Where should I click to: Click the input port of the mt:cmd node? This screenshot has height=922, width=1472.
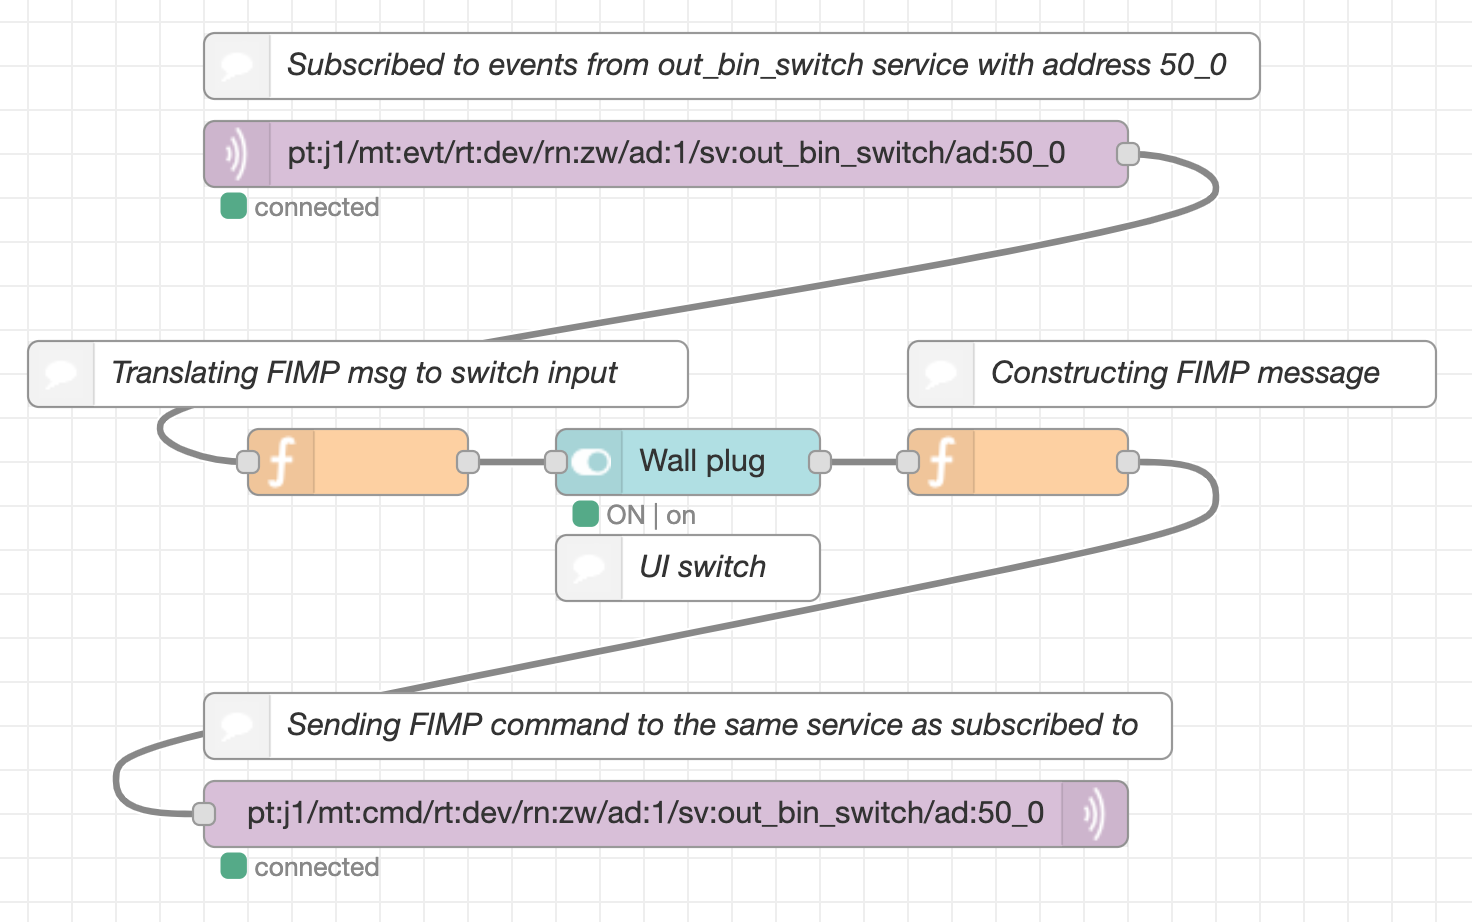pyautogui.click(x=204, y=814)
